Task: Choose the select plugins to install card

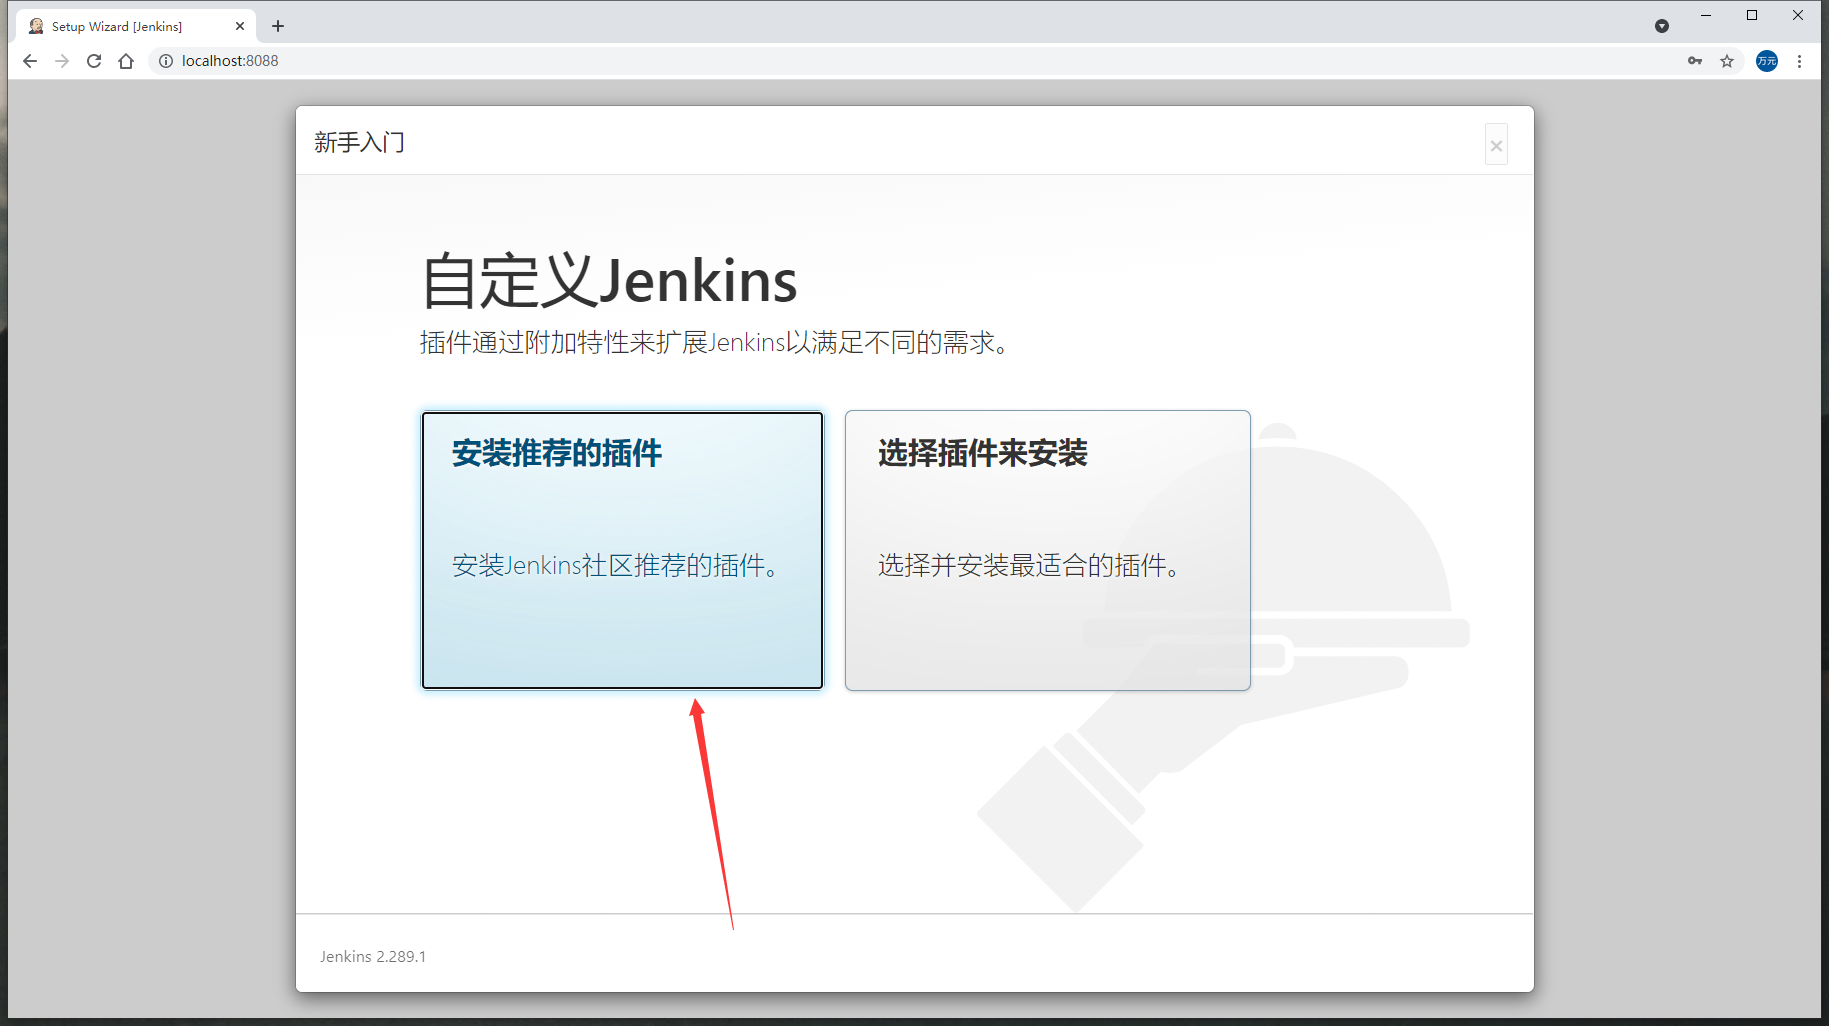Action: pos(1047,550)
